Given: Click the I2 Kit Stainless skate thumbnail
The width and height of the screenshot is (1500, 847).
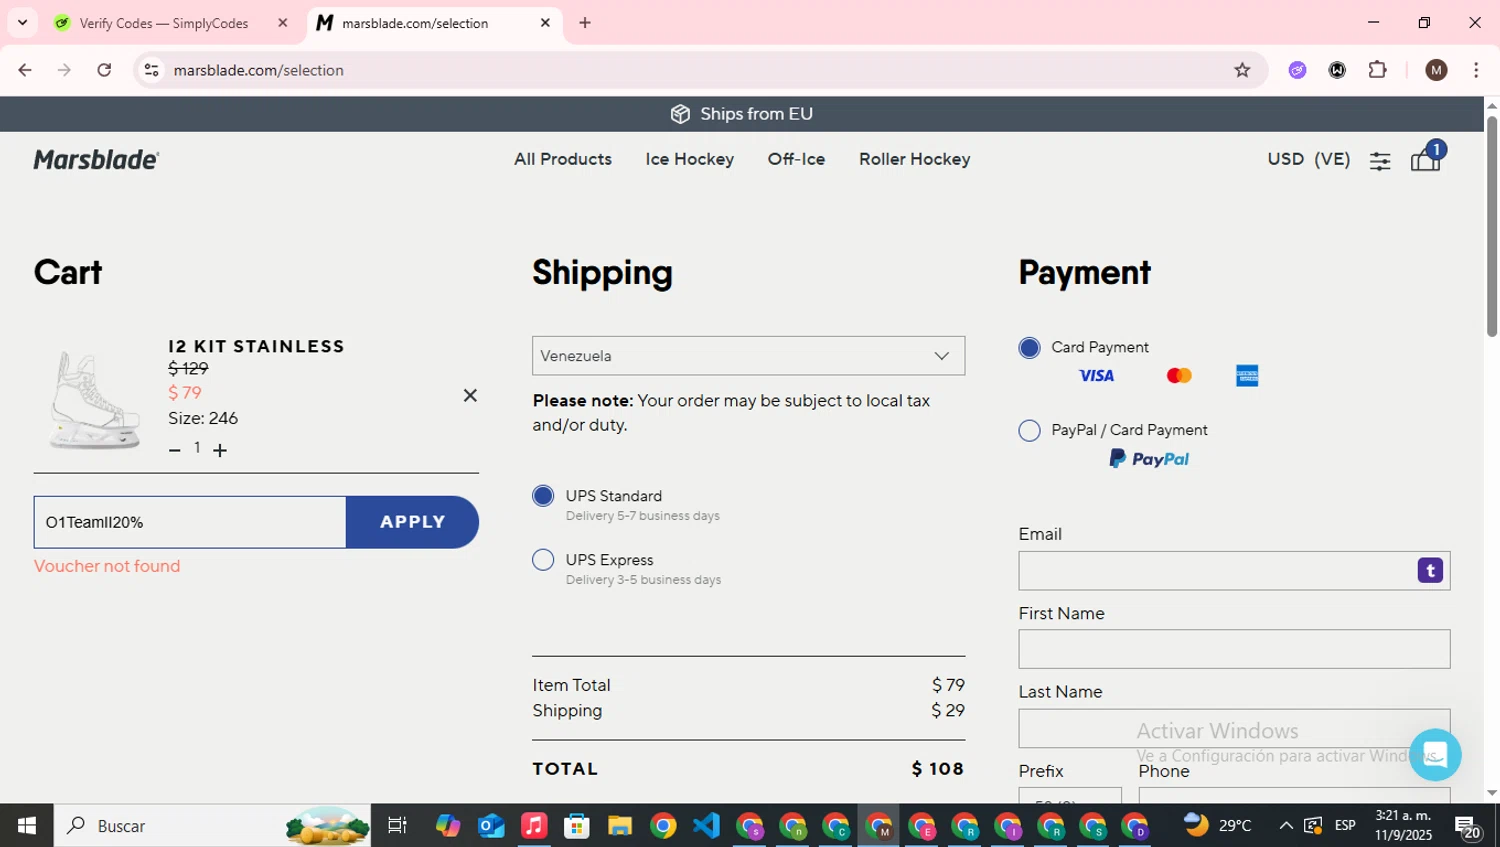Looking at the screenshot, I should click(x=95, y=400).
